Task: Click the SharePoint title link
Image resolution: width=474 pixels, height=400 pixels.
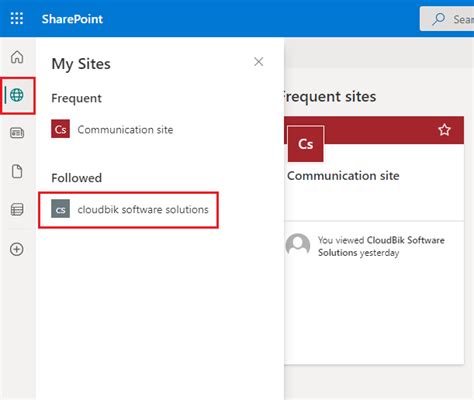Action: coord(72,19)
